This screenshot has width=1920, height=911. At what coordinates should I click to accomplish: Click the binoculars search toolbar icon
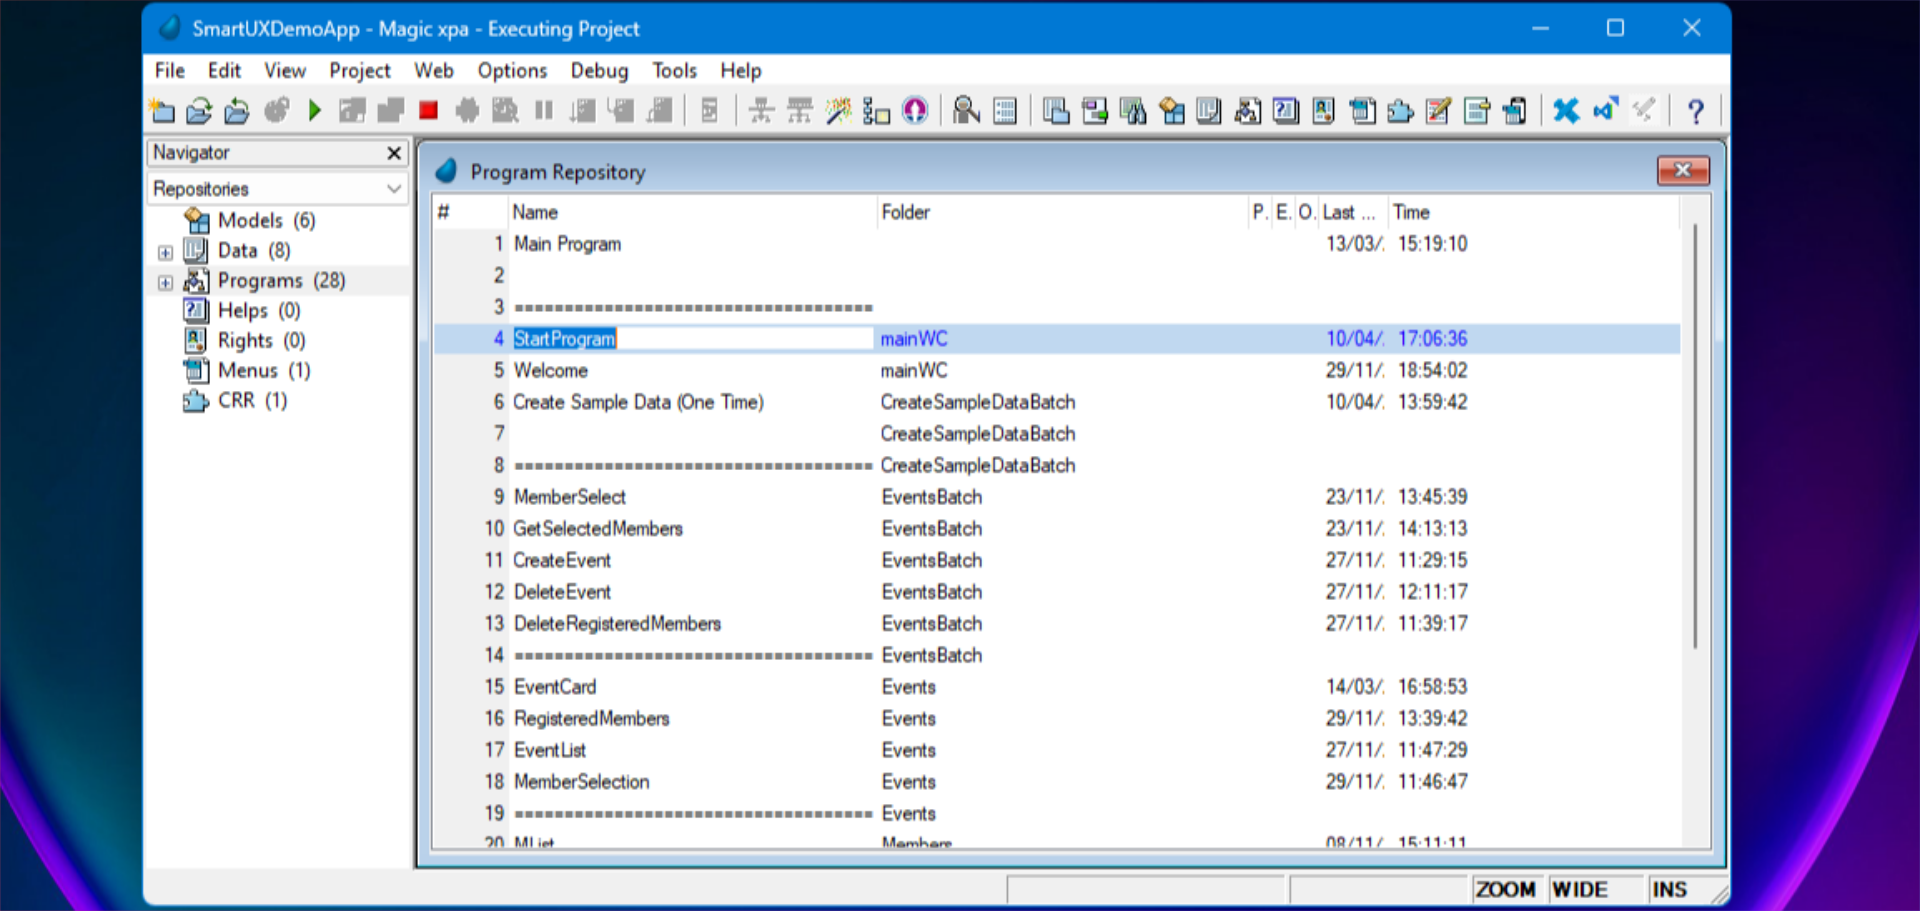(965, 110)
